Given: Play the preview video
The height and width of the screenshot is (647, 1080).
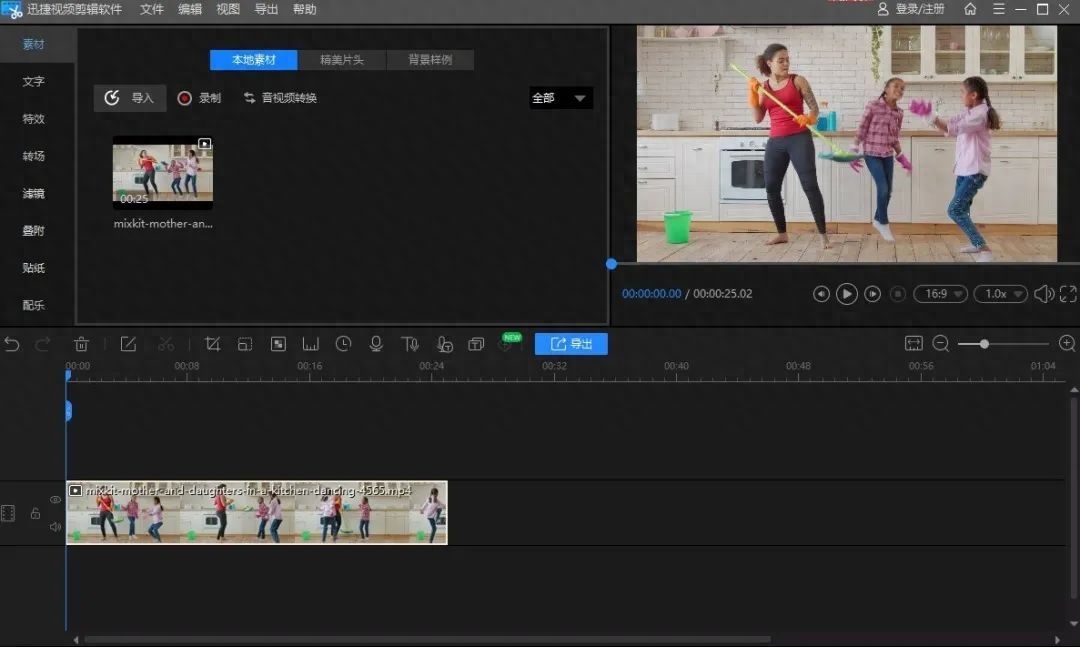Looking at the screenshot, I should [x=847, y=294].
